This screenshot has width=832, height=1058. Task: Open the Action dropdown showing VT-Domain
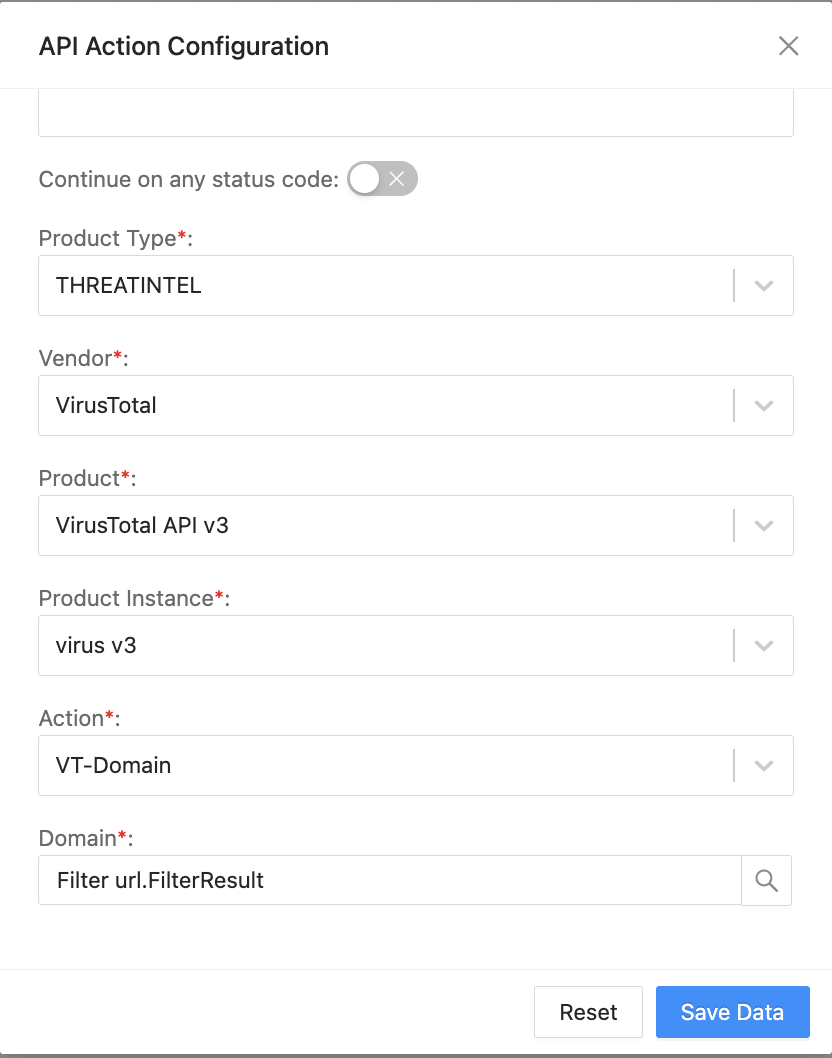[x=400, y=765]
